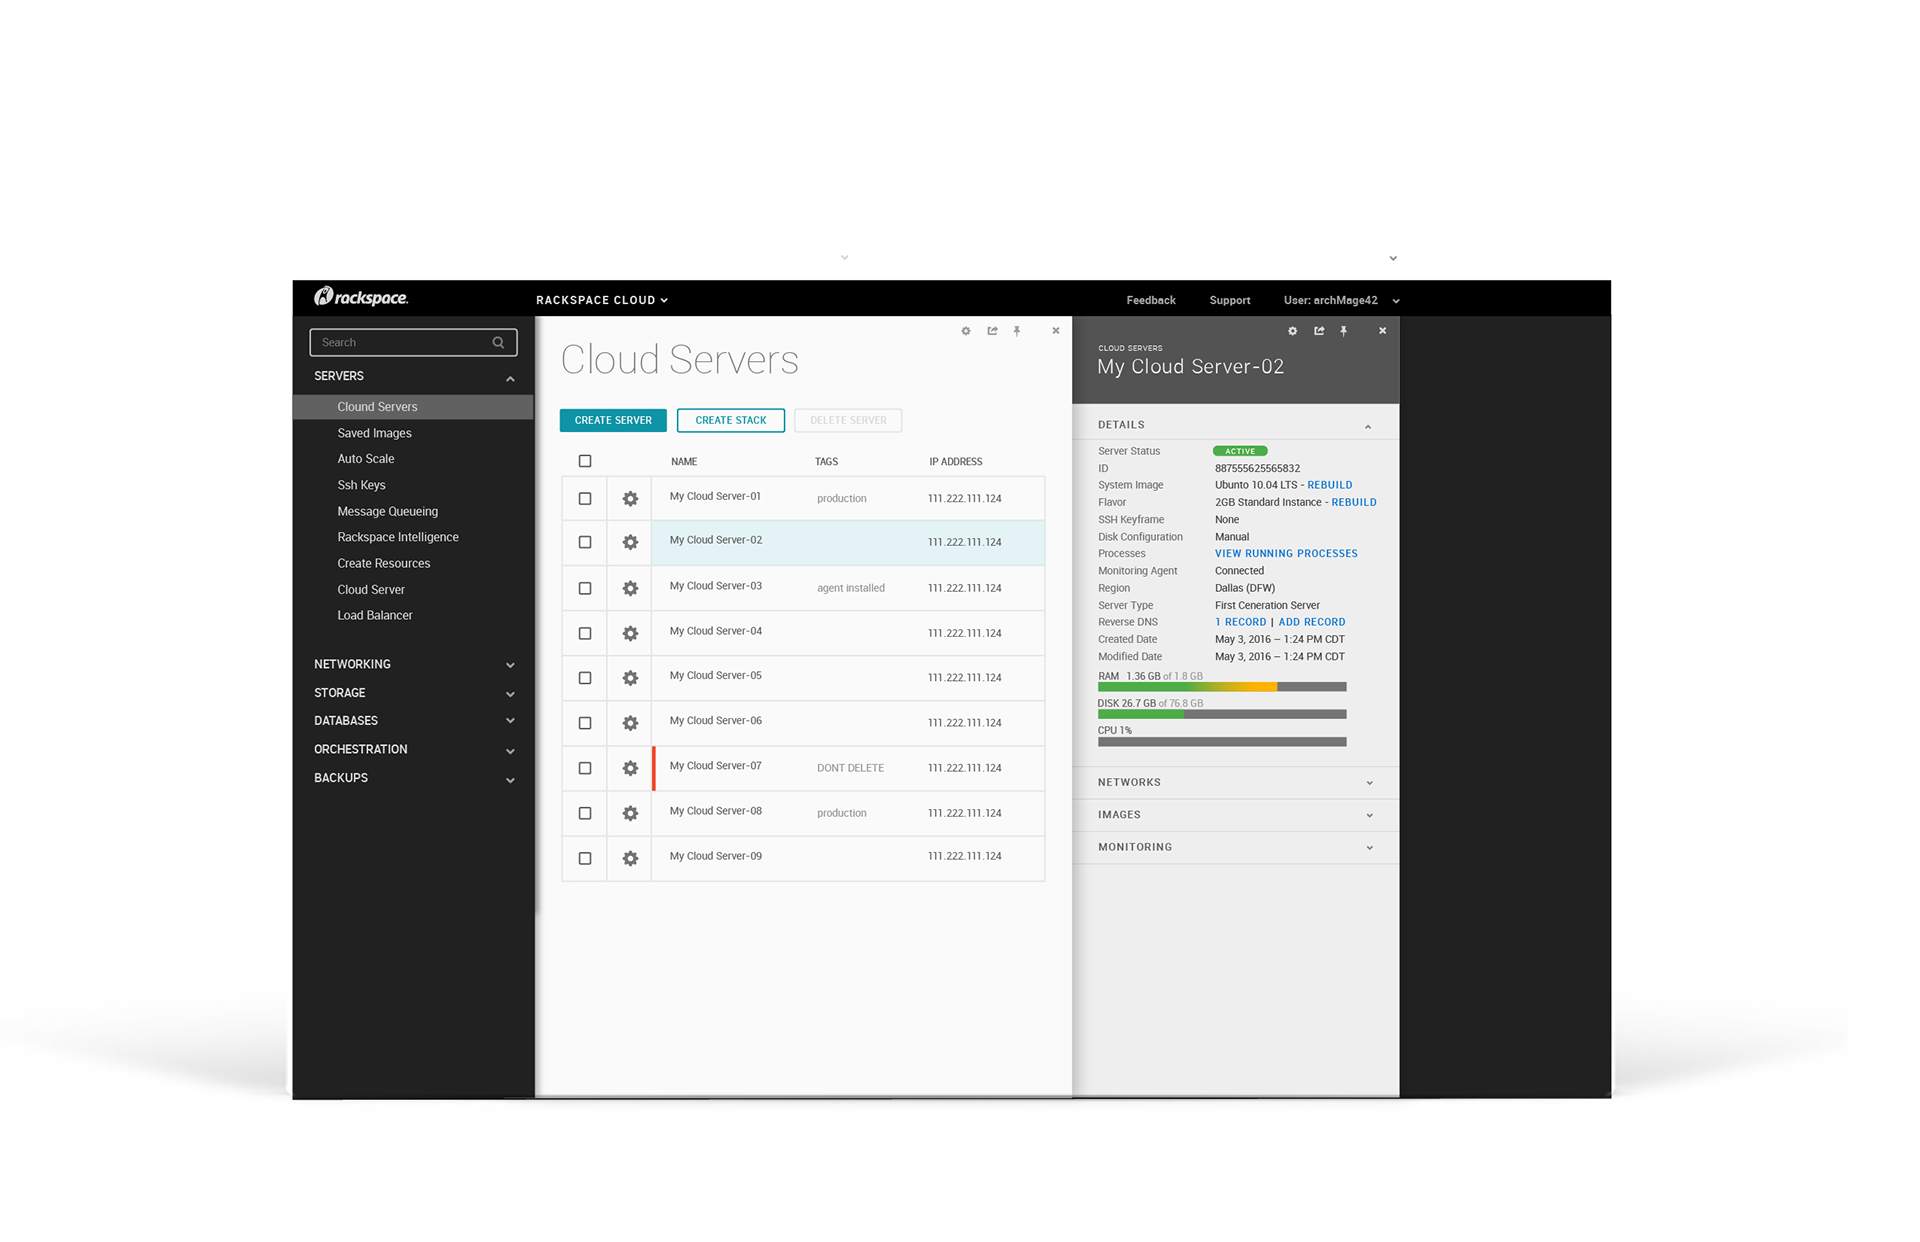The width and height of the screenshot is (1920, 1242).
Task: Expand the Databases sidebar section
Action: click(x=510, y=721)
